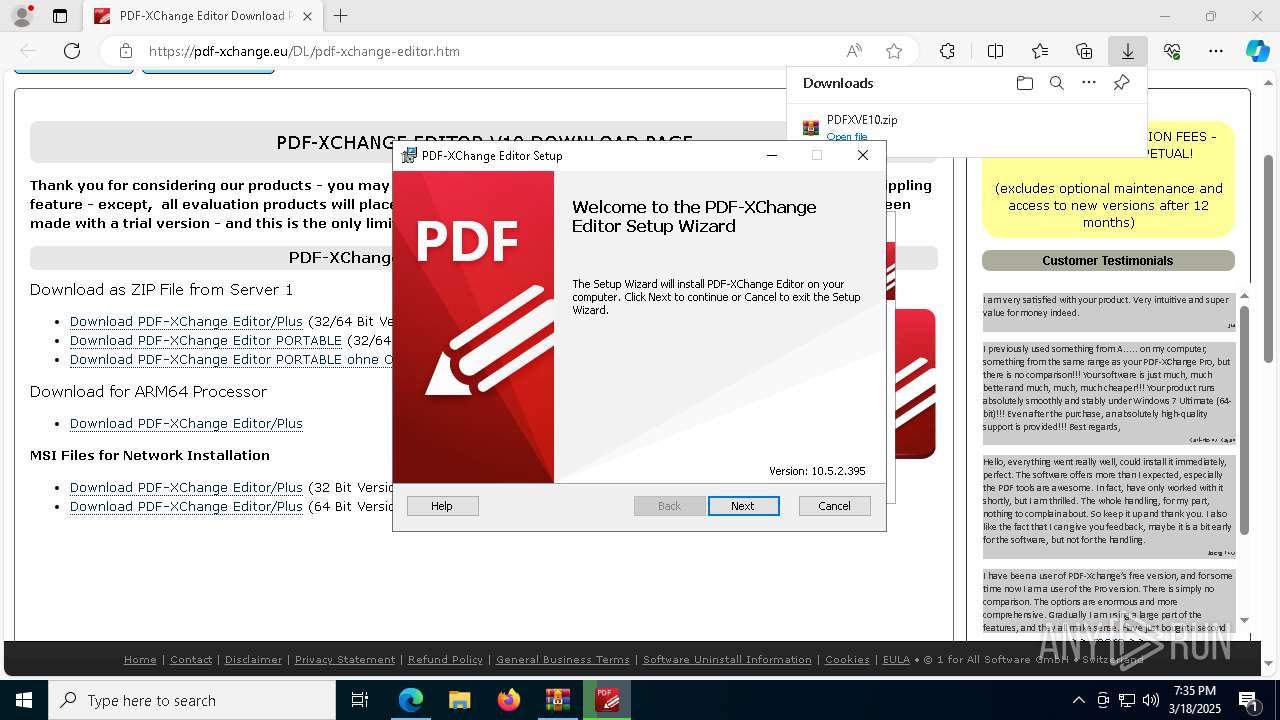Open Browser essentials icon
Viewport: 1280px width, 720px height.
[1172, 51]
